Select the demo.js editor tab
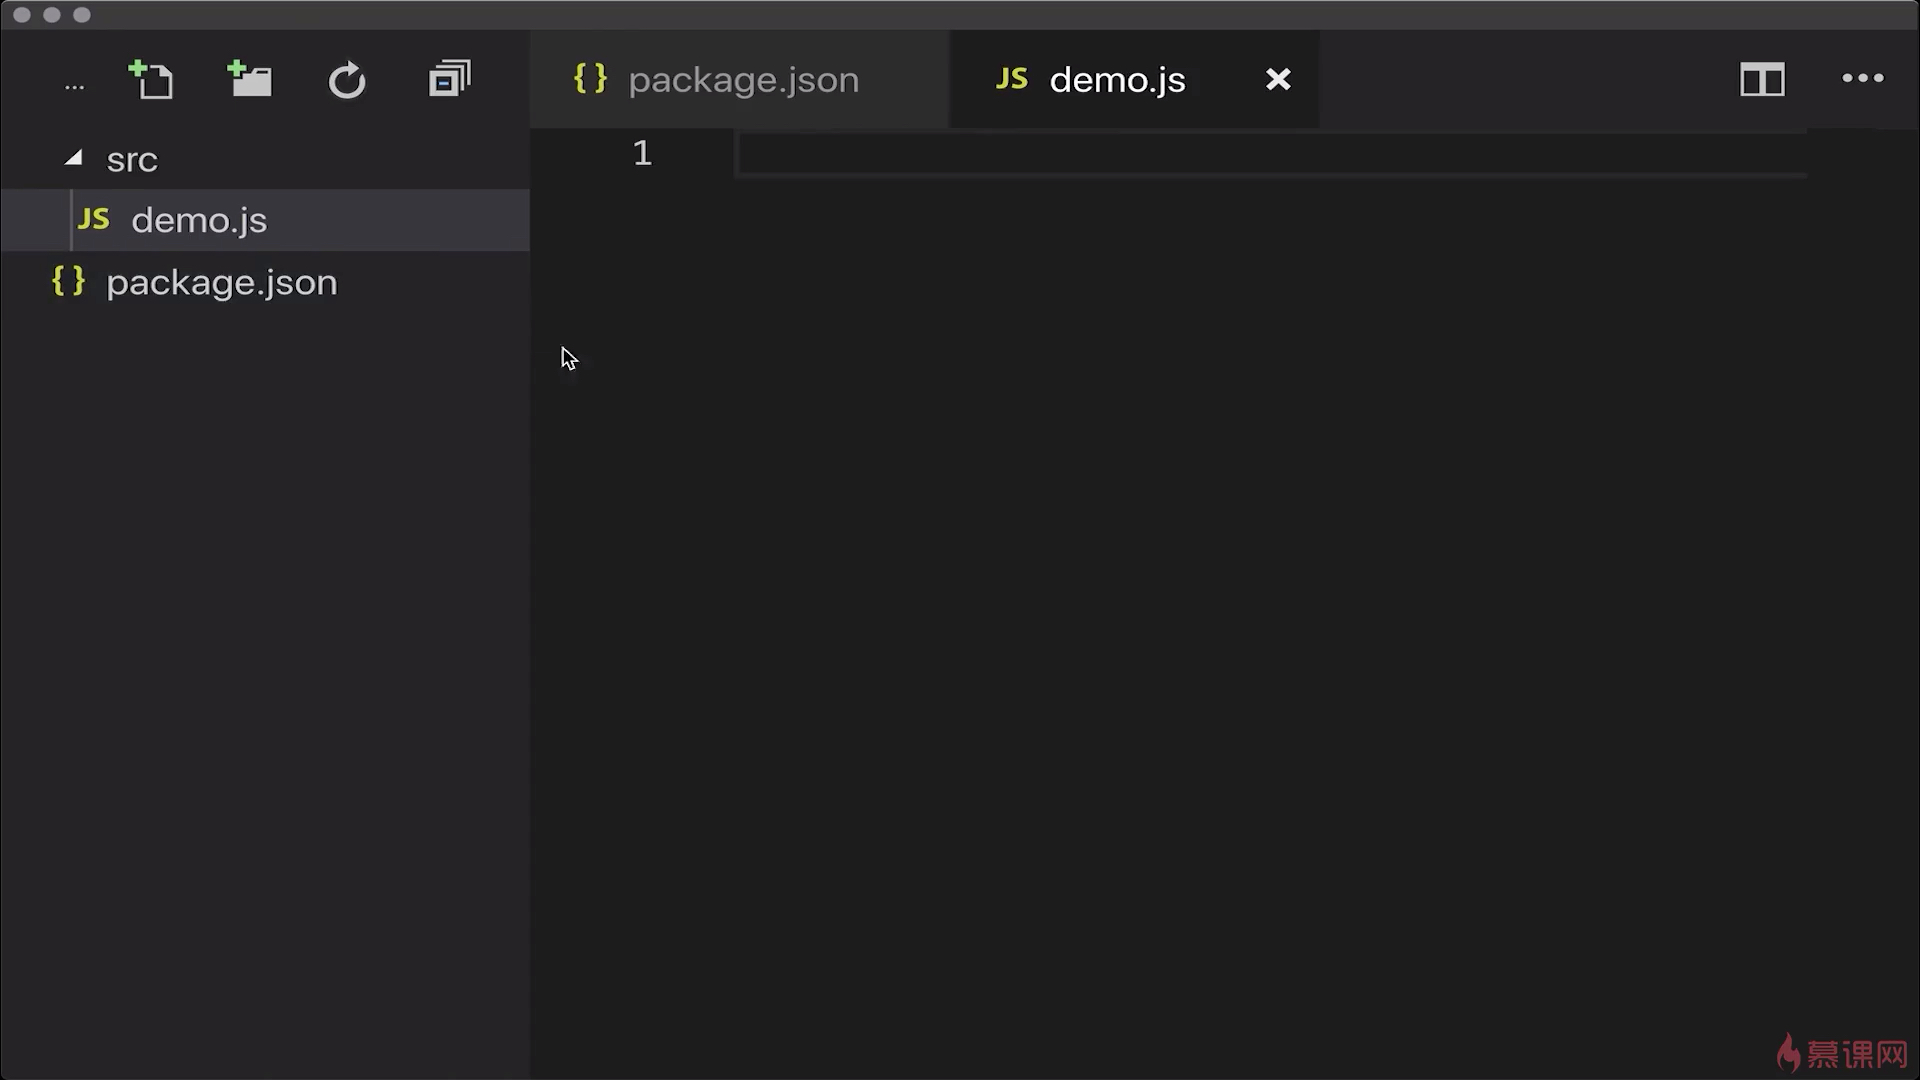Viewport: 1920px width, 1080px height. pos(1116,80)
